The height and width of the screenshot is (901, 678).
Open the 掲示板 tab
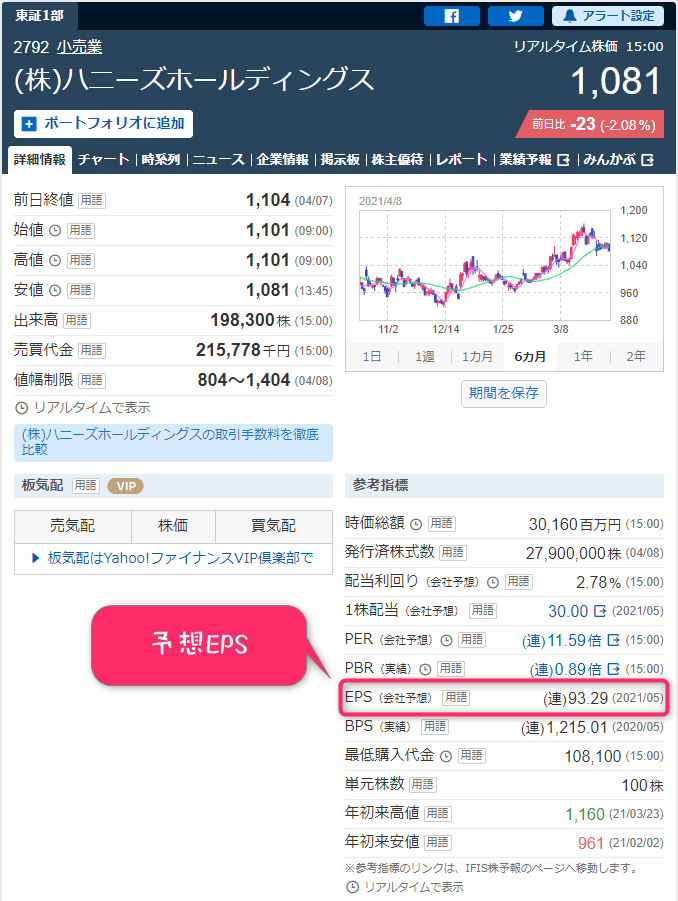(340, 160)
